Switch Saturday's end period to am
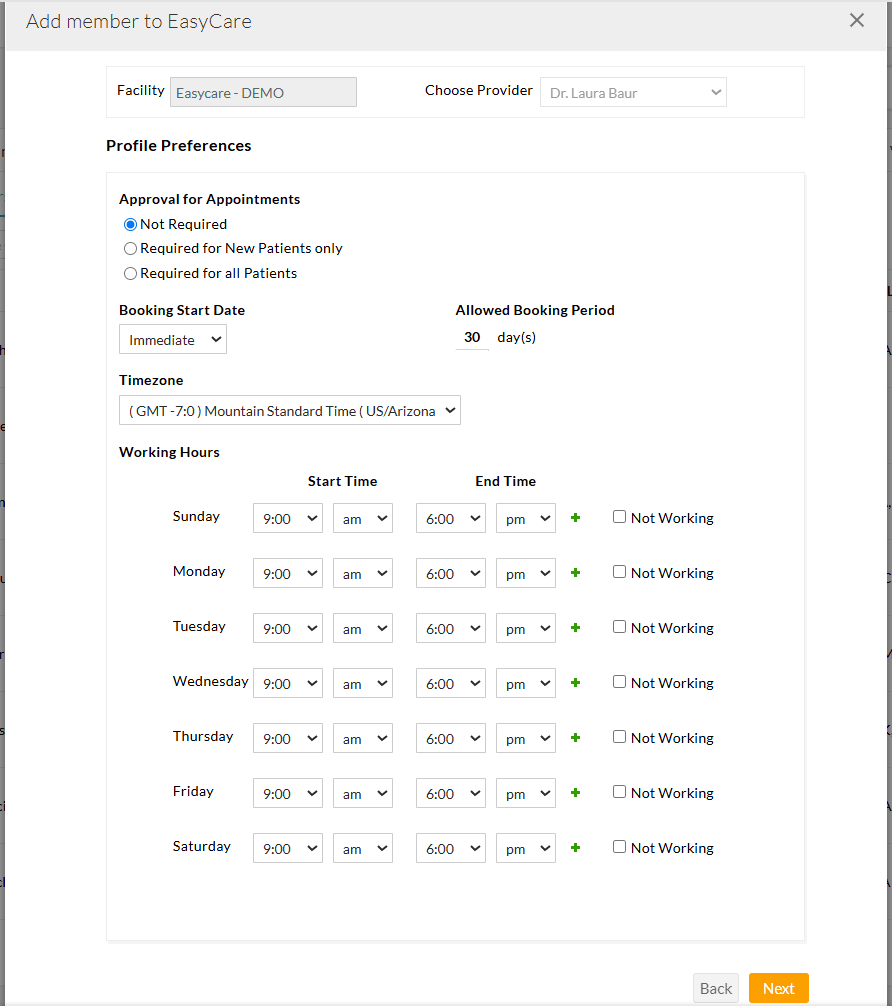 click(525, 847)
